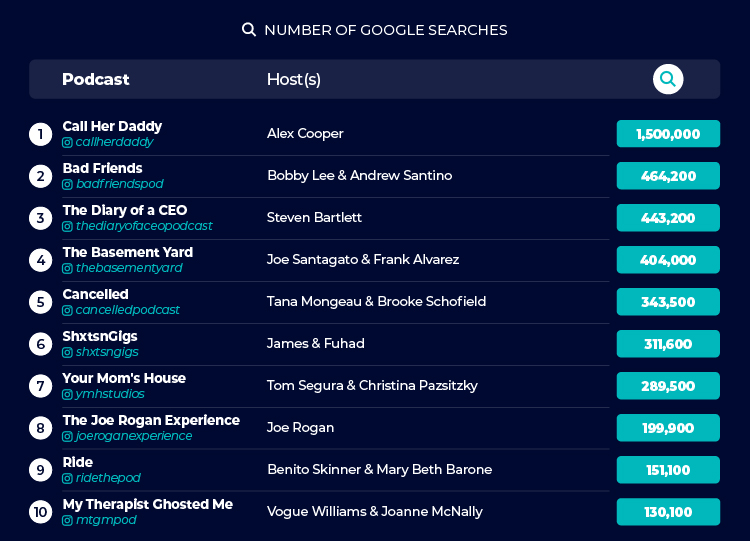Click the search icon in header row
Screen dimensions: 750x541
pyautogui.click(x=668, y=79)
